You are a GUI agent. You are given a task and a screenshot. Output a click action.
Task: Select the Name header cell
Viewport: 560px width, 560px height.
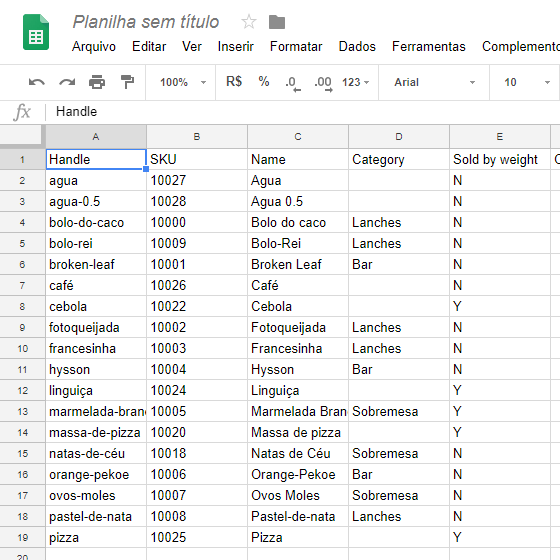[298, 159]
